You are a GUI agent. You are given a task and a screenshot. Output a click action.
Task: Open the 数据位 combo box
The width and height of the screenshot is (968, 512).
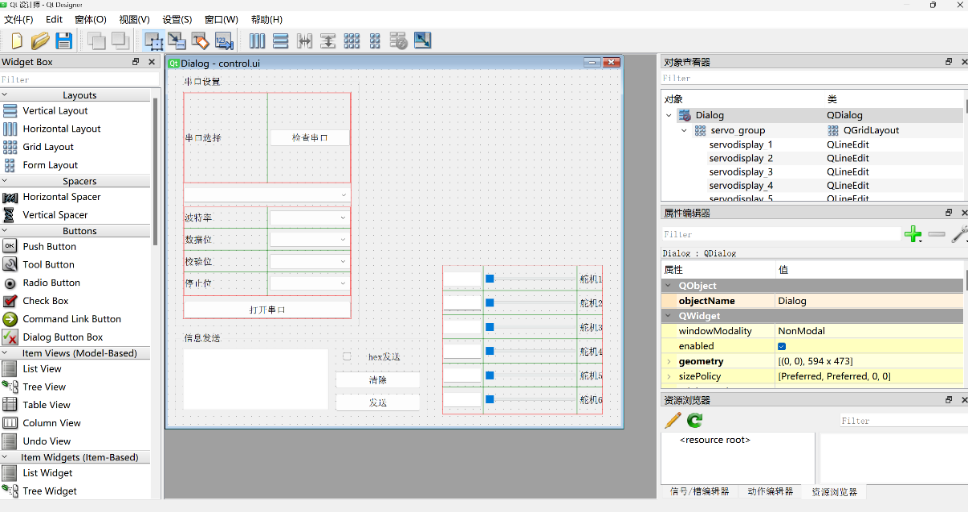(309, 240)
